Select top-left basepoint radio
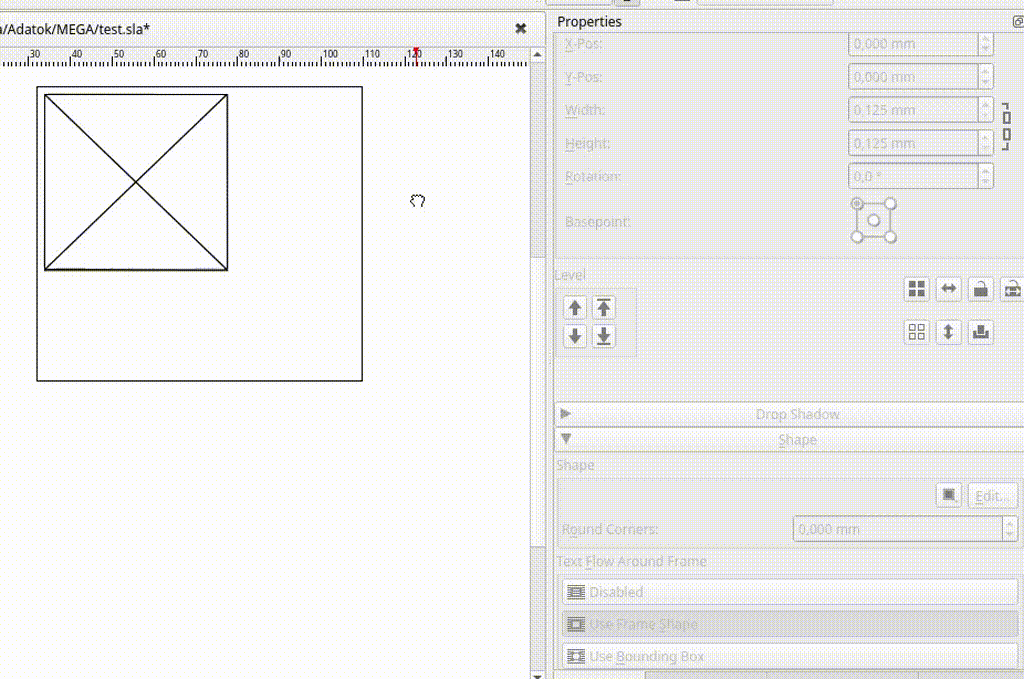1024x679 pixels. [857, 204]
